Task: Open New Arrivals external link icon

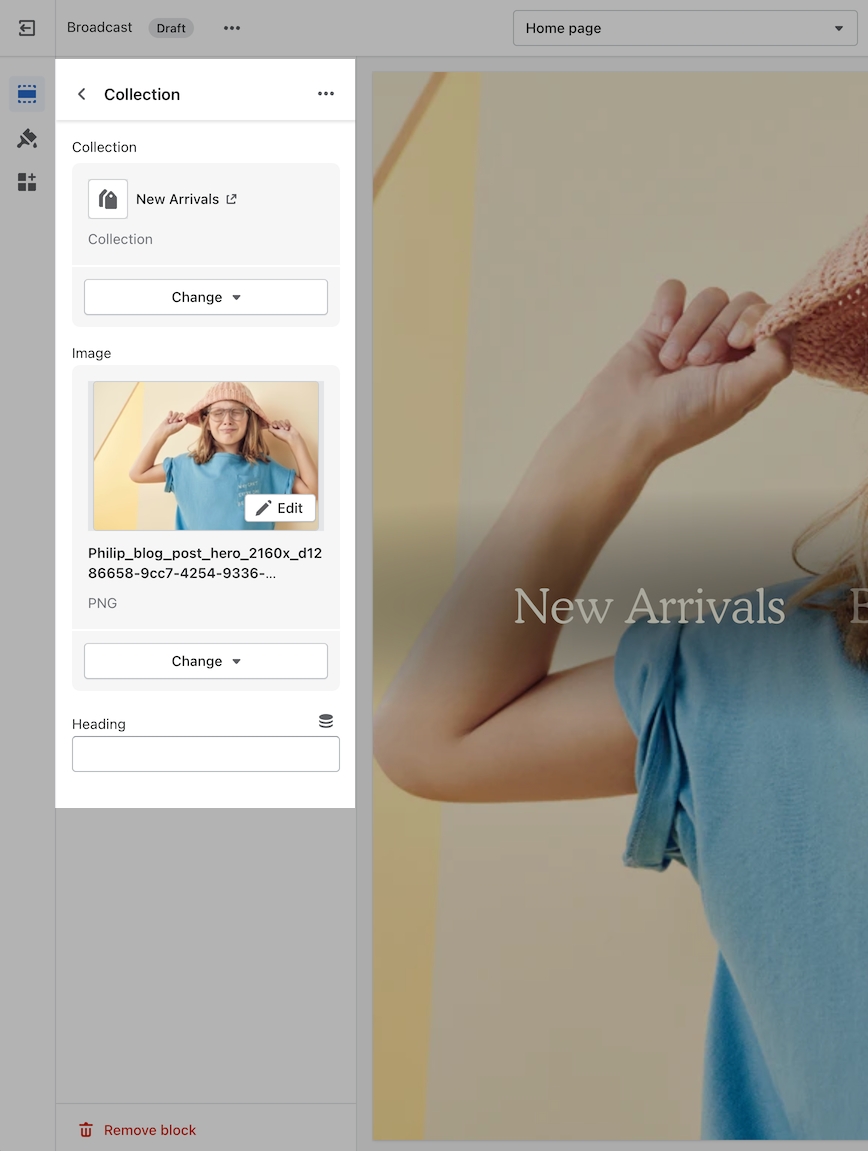Action: click(x=232, y=199)
